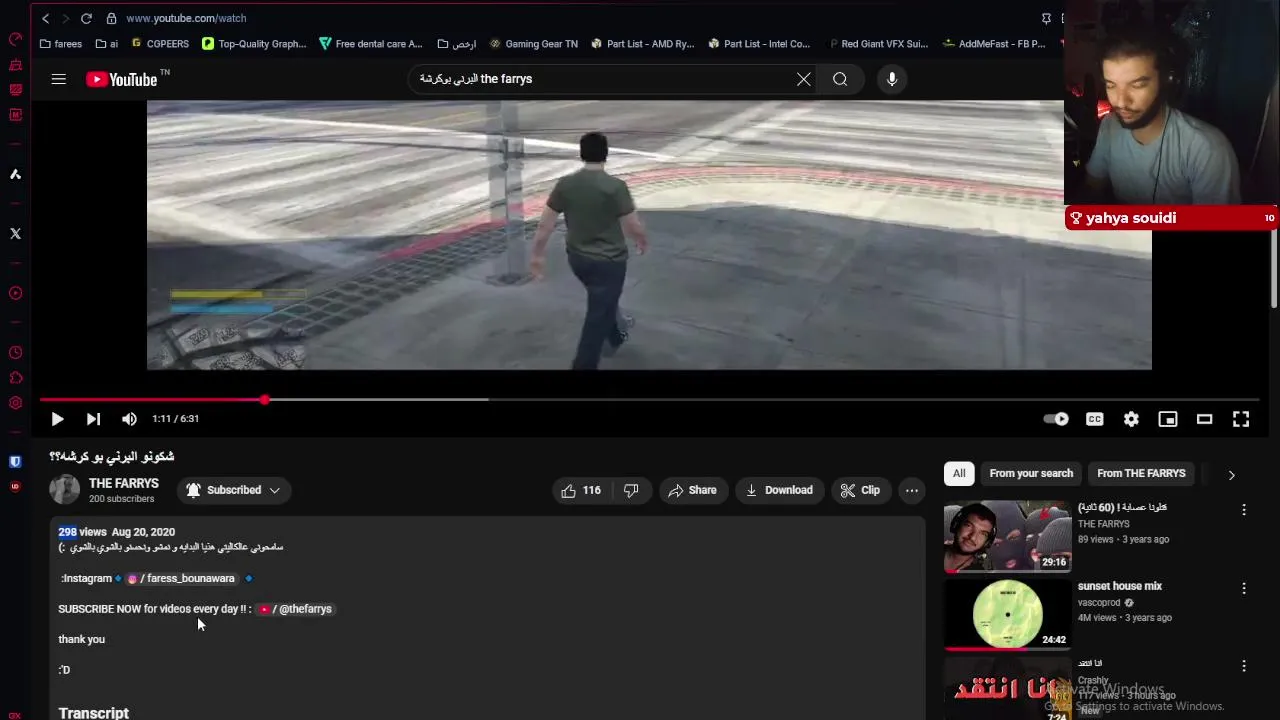The width and height of the screenshot is (1280, 720).
Task: Select the All filter chip
Action: click(x=959, y=473)
